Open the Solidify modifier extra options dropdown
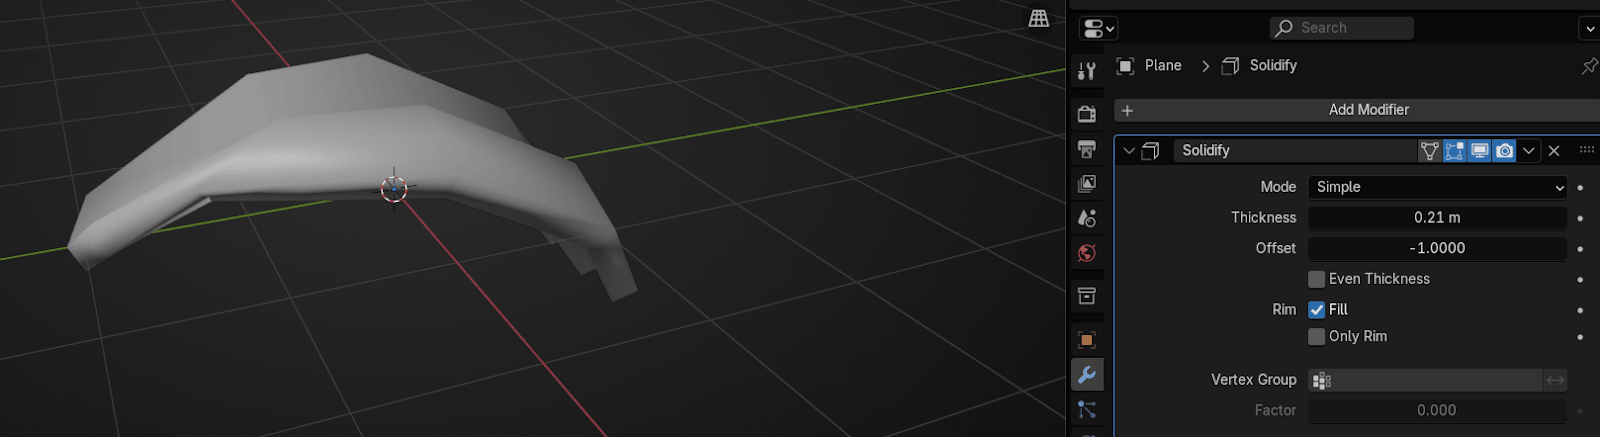 [1529, 151]
